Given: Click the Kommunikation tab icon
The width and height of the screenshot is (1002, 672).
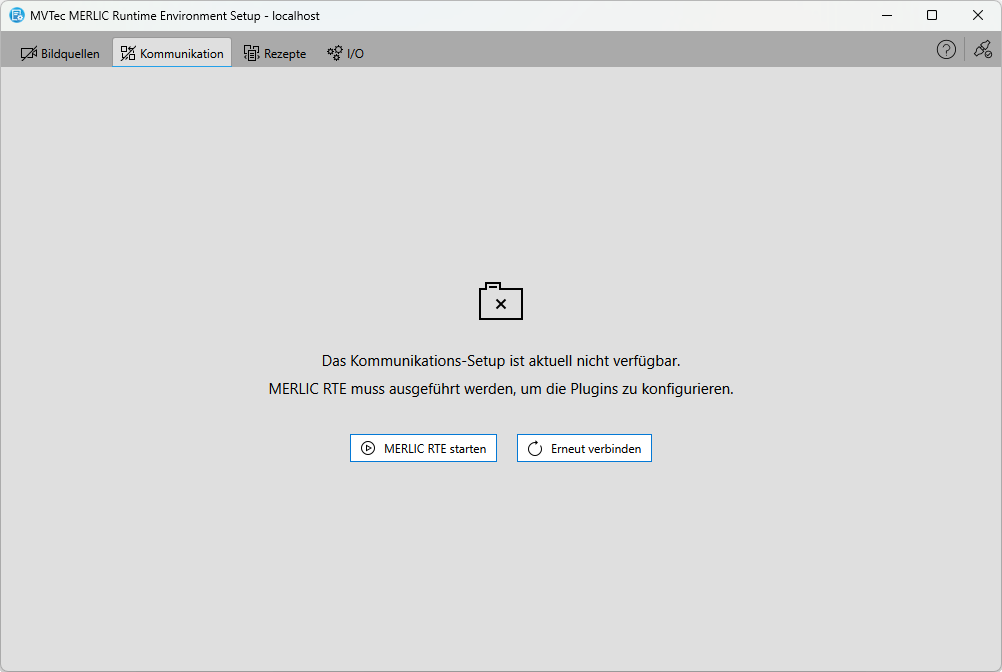Looking at the screenshot, I should [x=128, y=53].
